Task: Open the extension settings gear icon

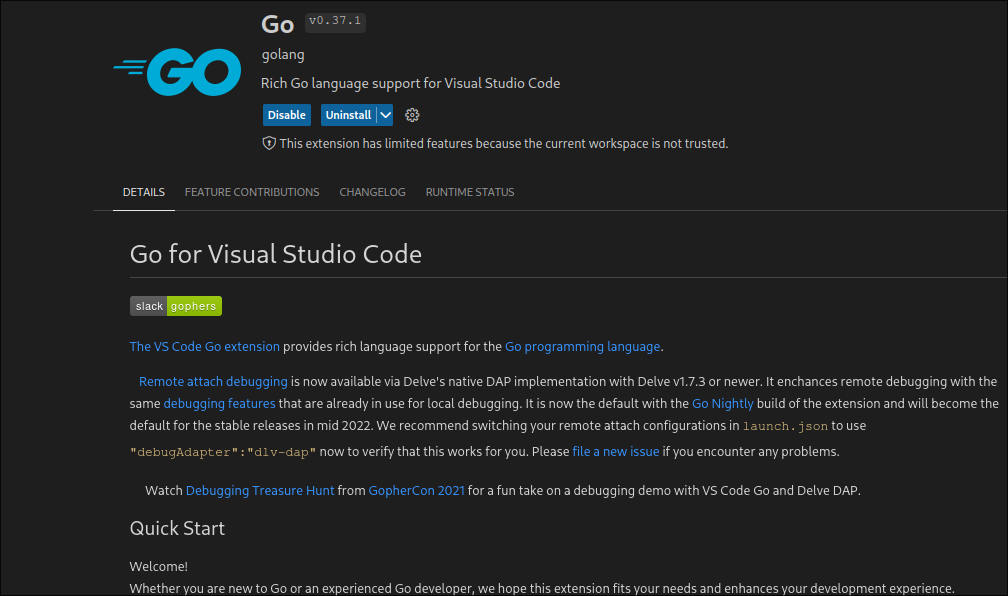Action: tap(412, 115)
